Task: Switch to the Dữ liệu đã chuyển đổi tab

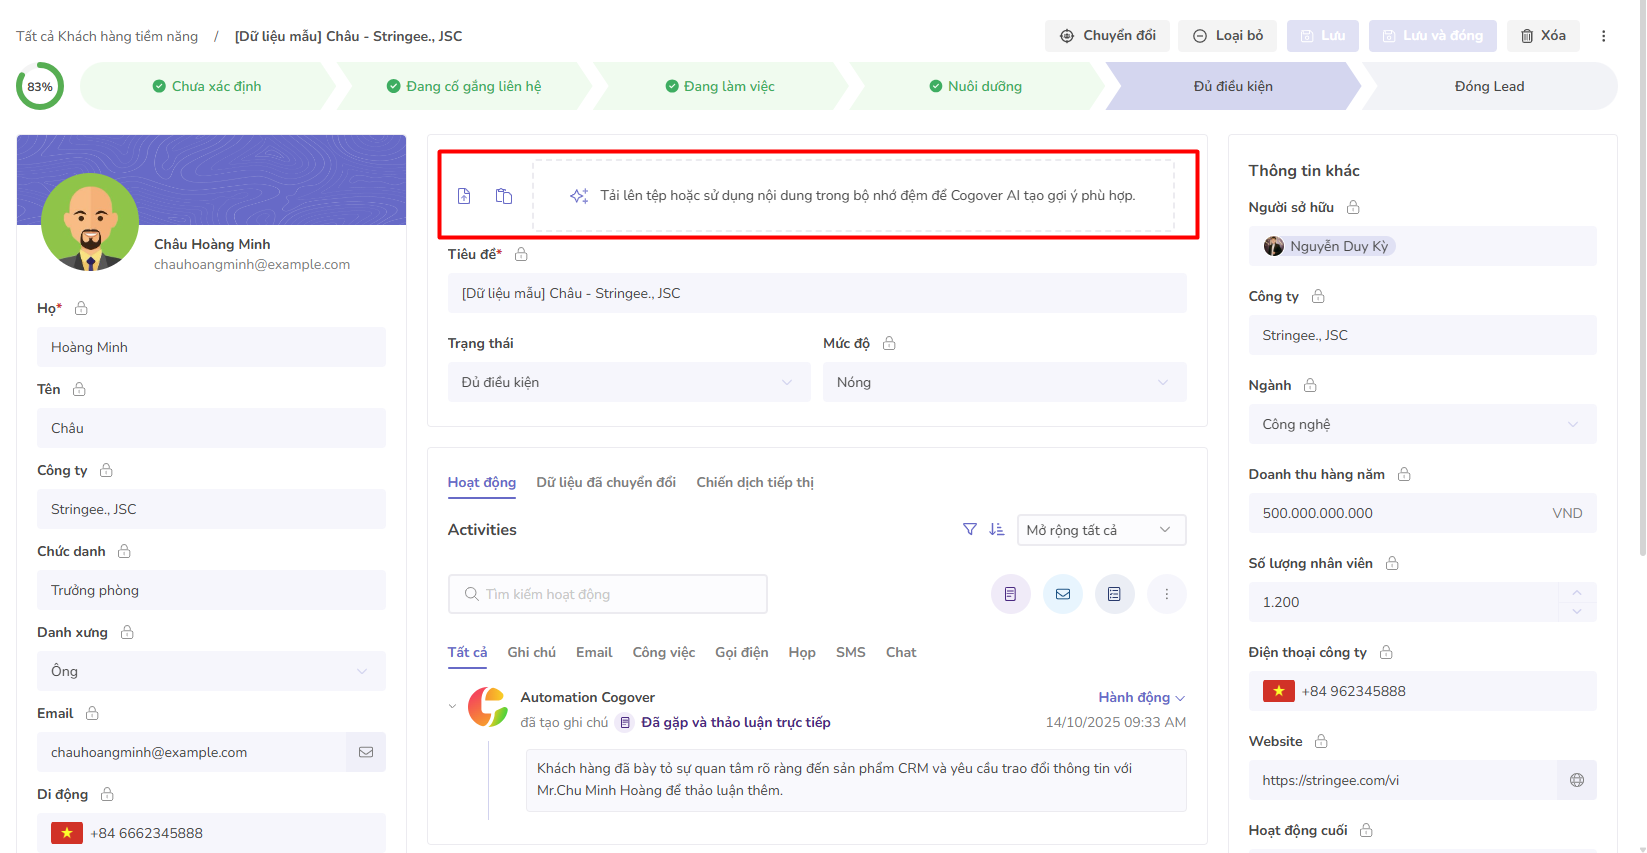Action: [606, 482]
